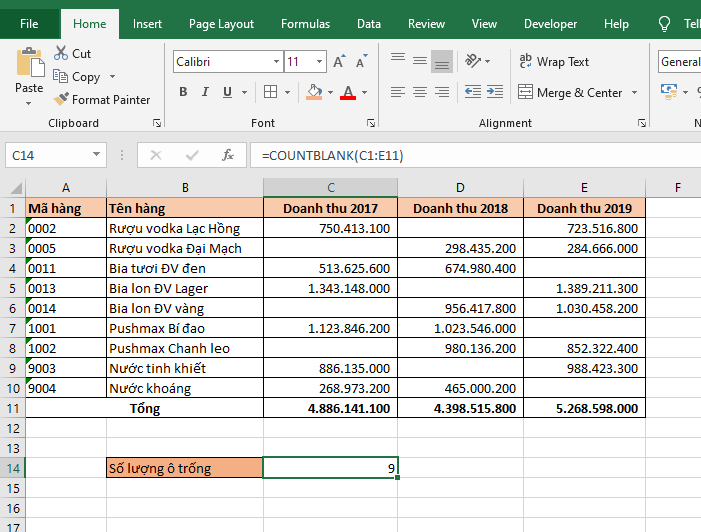Click Increase Font Size icon
Screen dimensions: 701x532
(x=339, y=62)
